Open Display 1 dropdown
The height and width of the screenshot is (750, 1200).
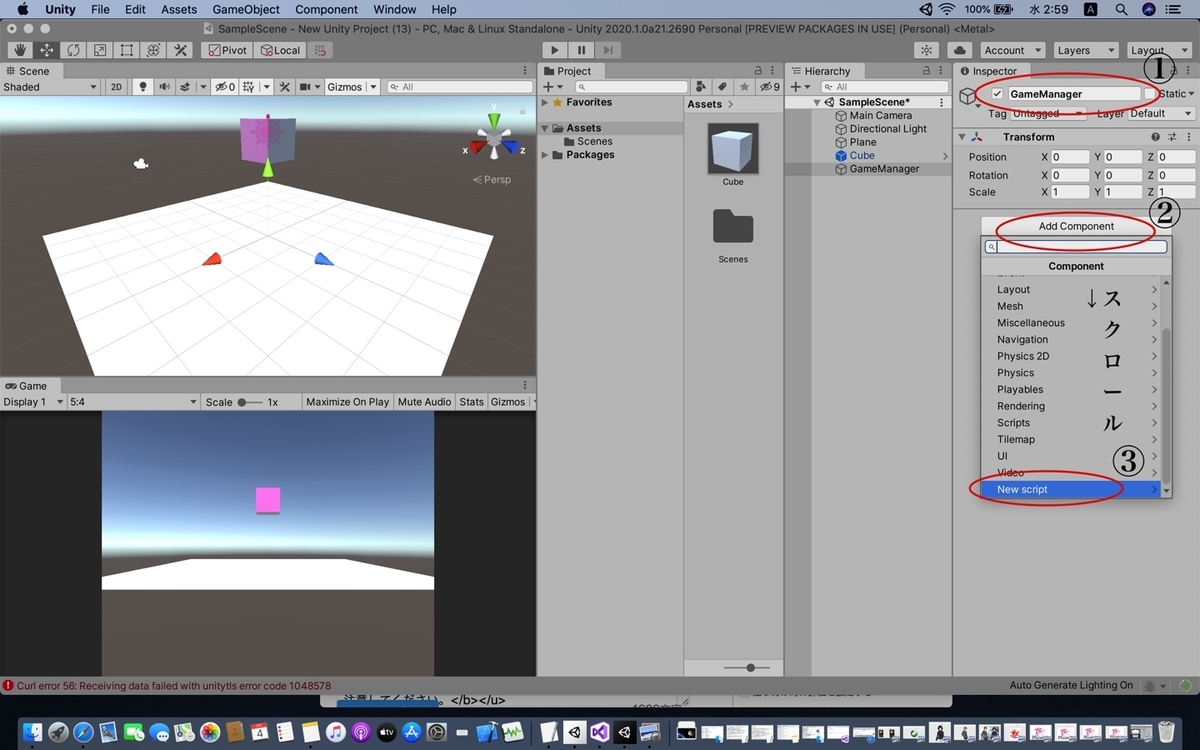tap(33, 402)
